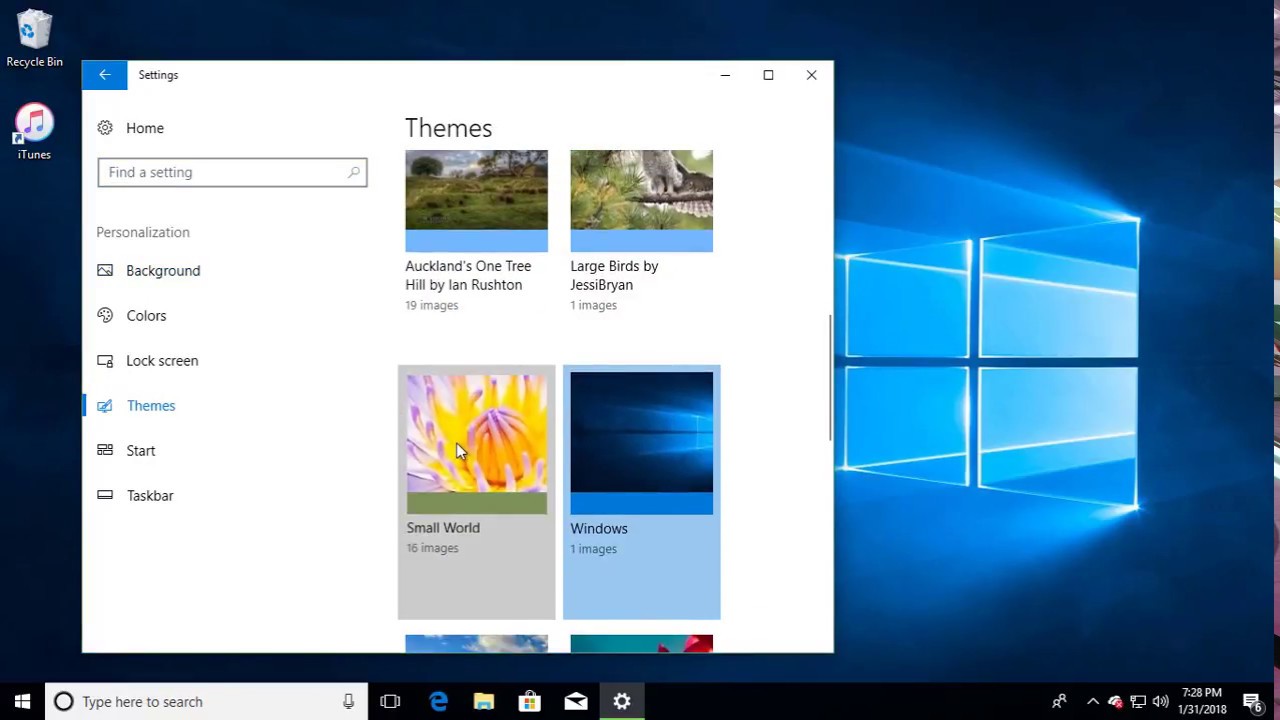Click the Lock screen monitor icon

click(x=105, y=360)
